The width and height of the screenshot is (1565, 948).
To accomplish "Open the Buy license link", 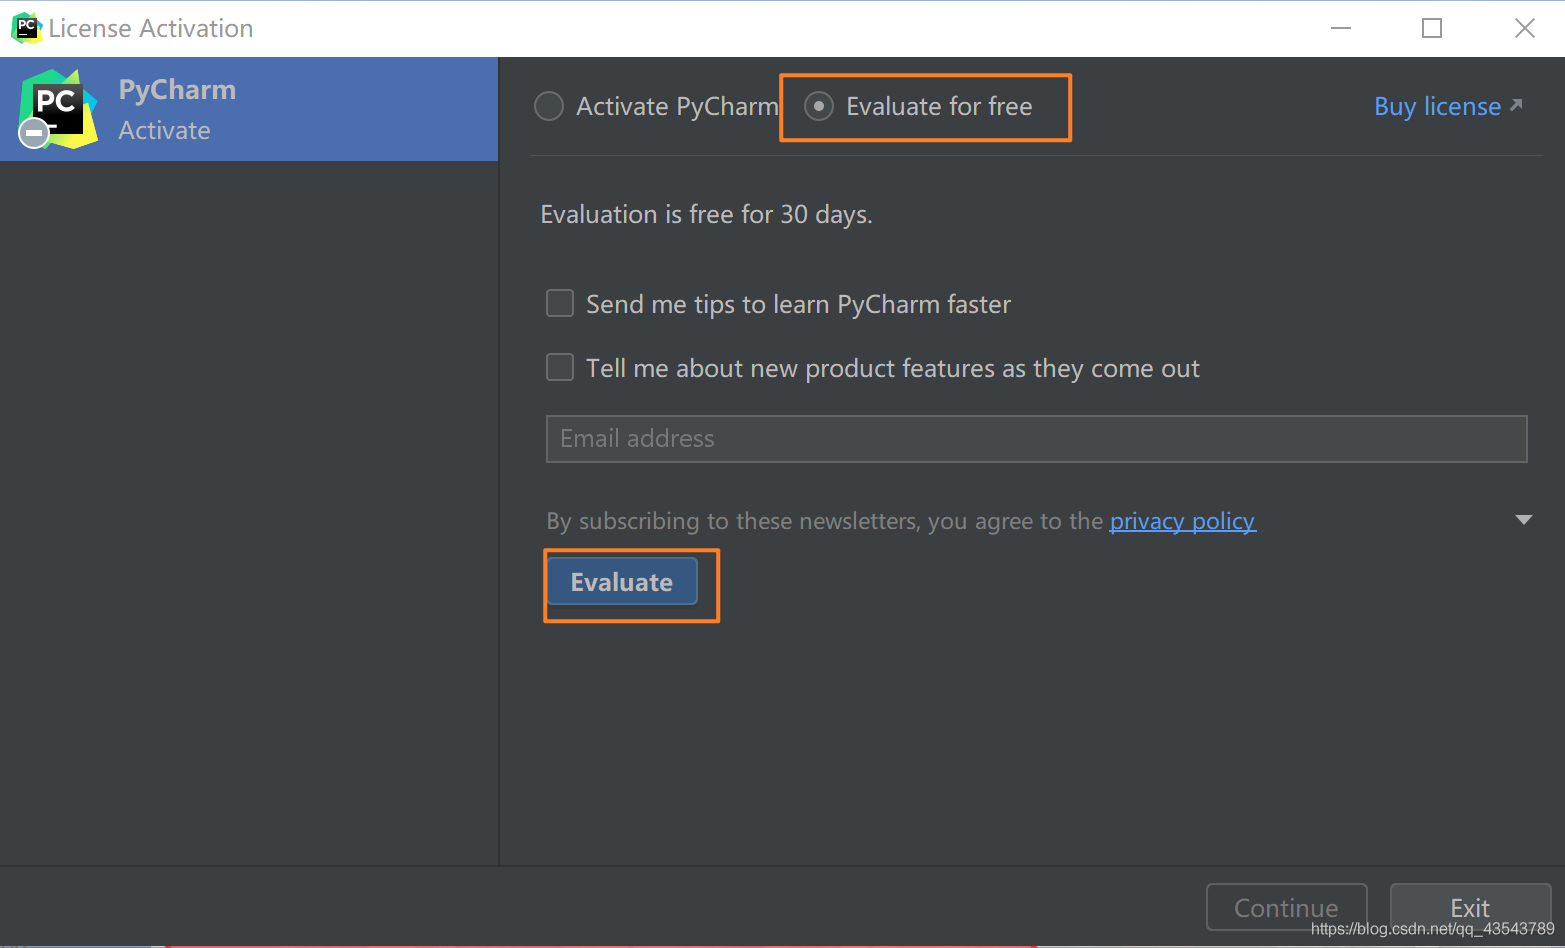I will click(x=1437, y=106).
